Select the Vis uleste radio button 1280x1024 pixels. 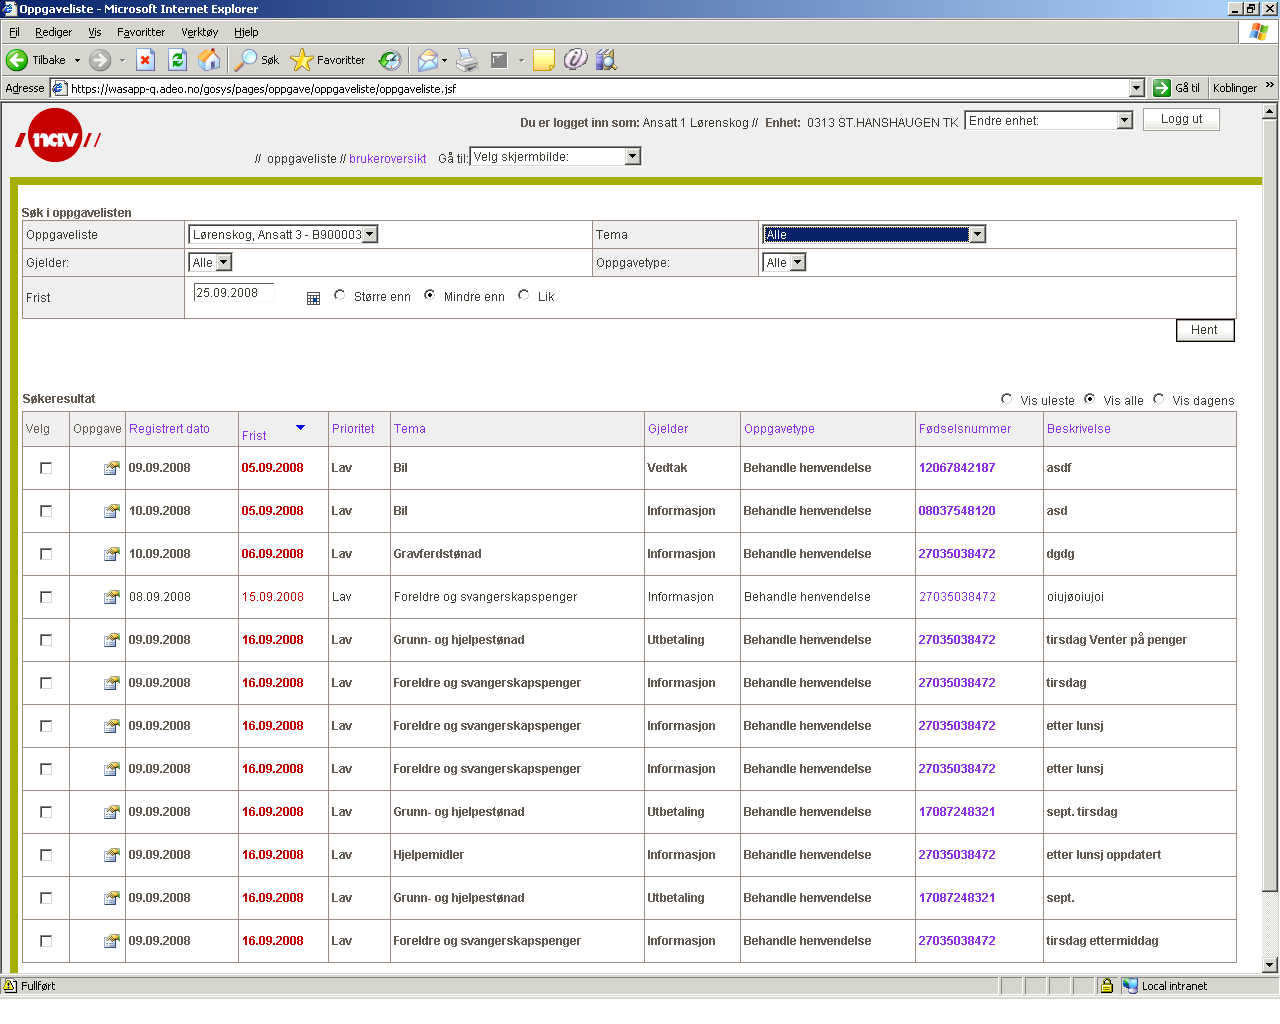tap(1007, 399)
